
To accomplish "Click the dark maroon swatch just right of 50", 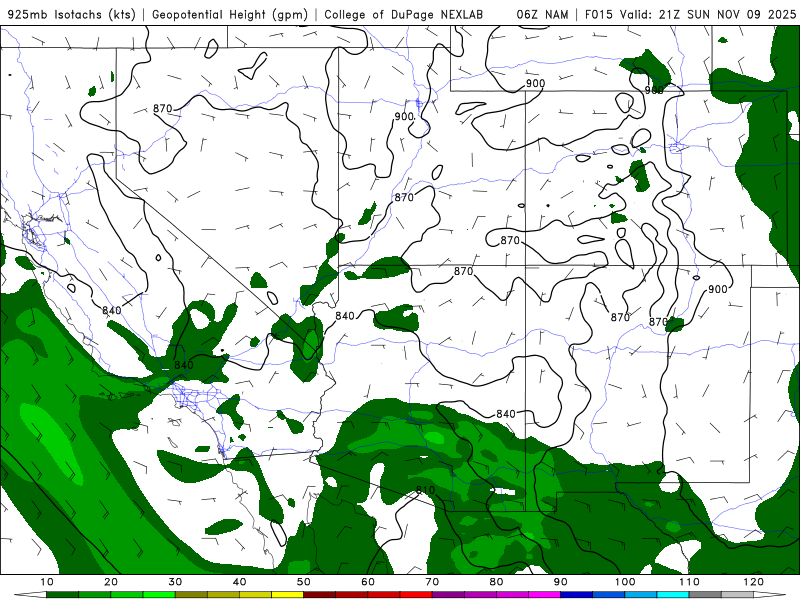I will pyautogui.click(x=319, y=595).
